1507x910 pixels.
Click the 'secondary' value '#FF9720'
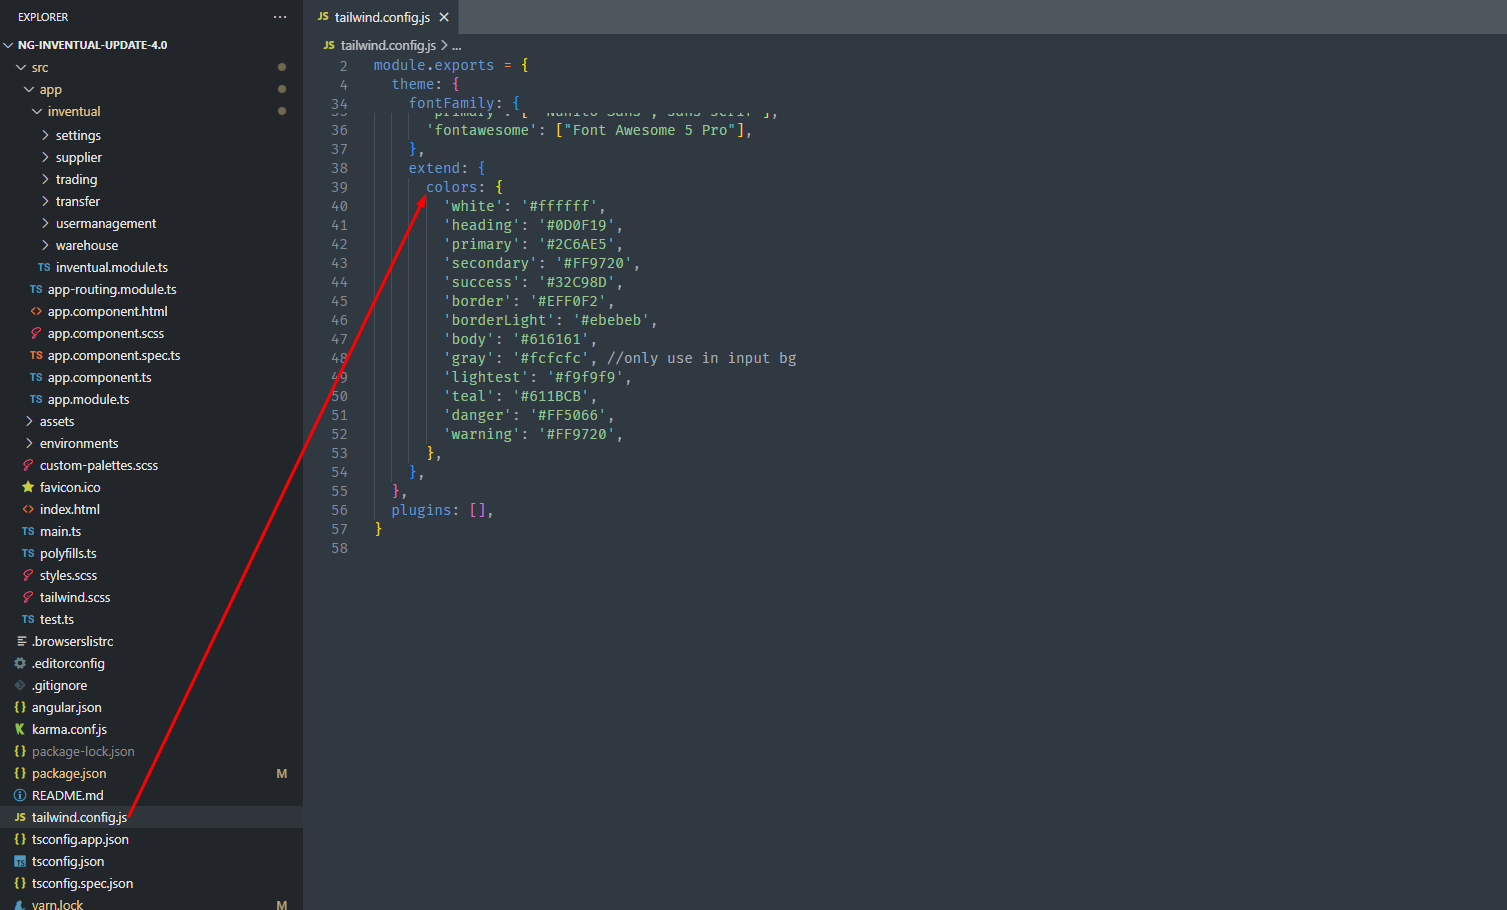tap(594, 263)
